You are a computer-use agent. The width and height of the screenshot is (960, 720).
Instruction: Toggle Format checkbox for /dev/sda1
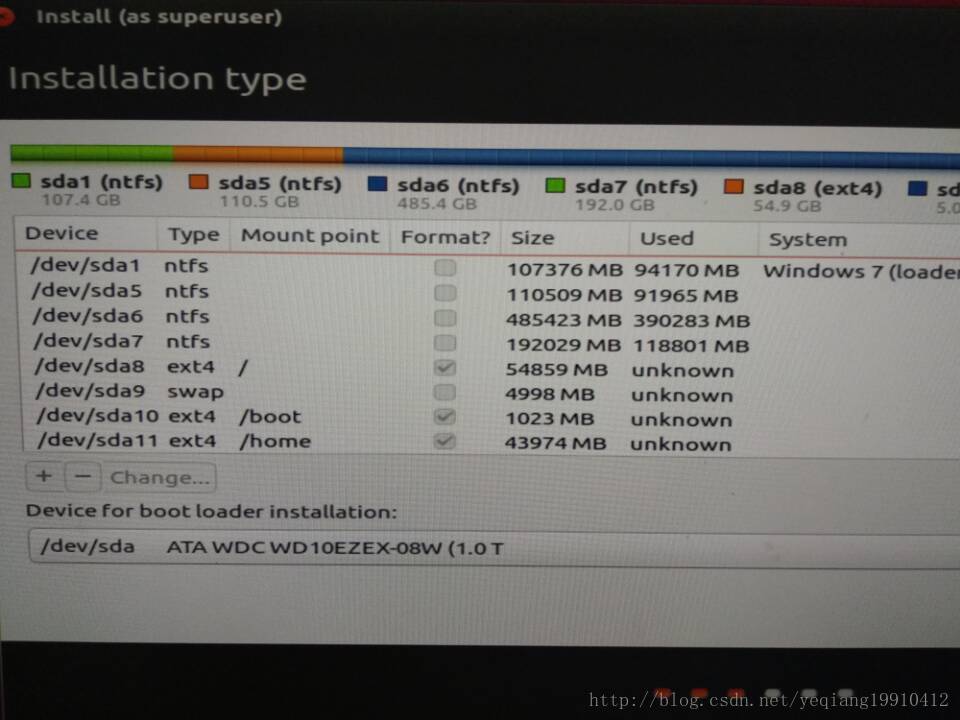click(445, 268)
